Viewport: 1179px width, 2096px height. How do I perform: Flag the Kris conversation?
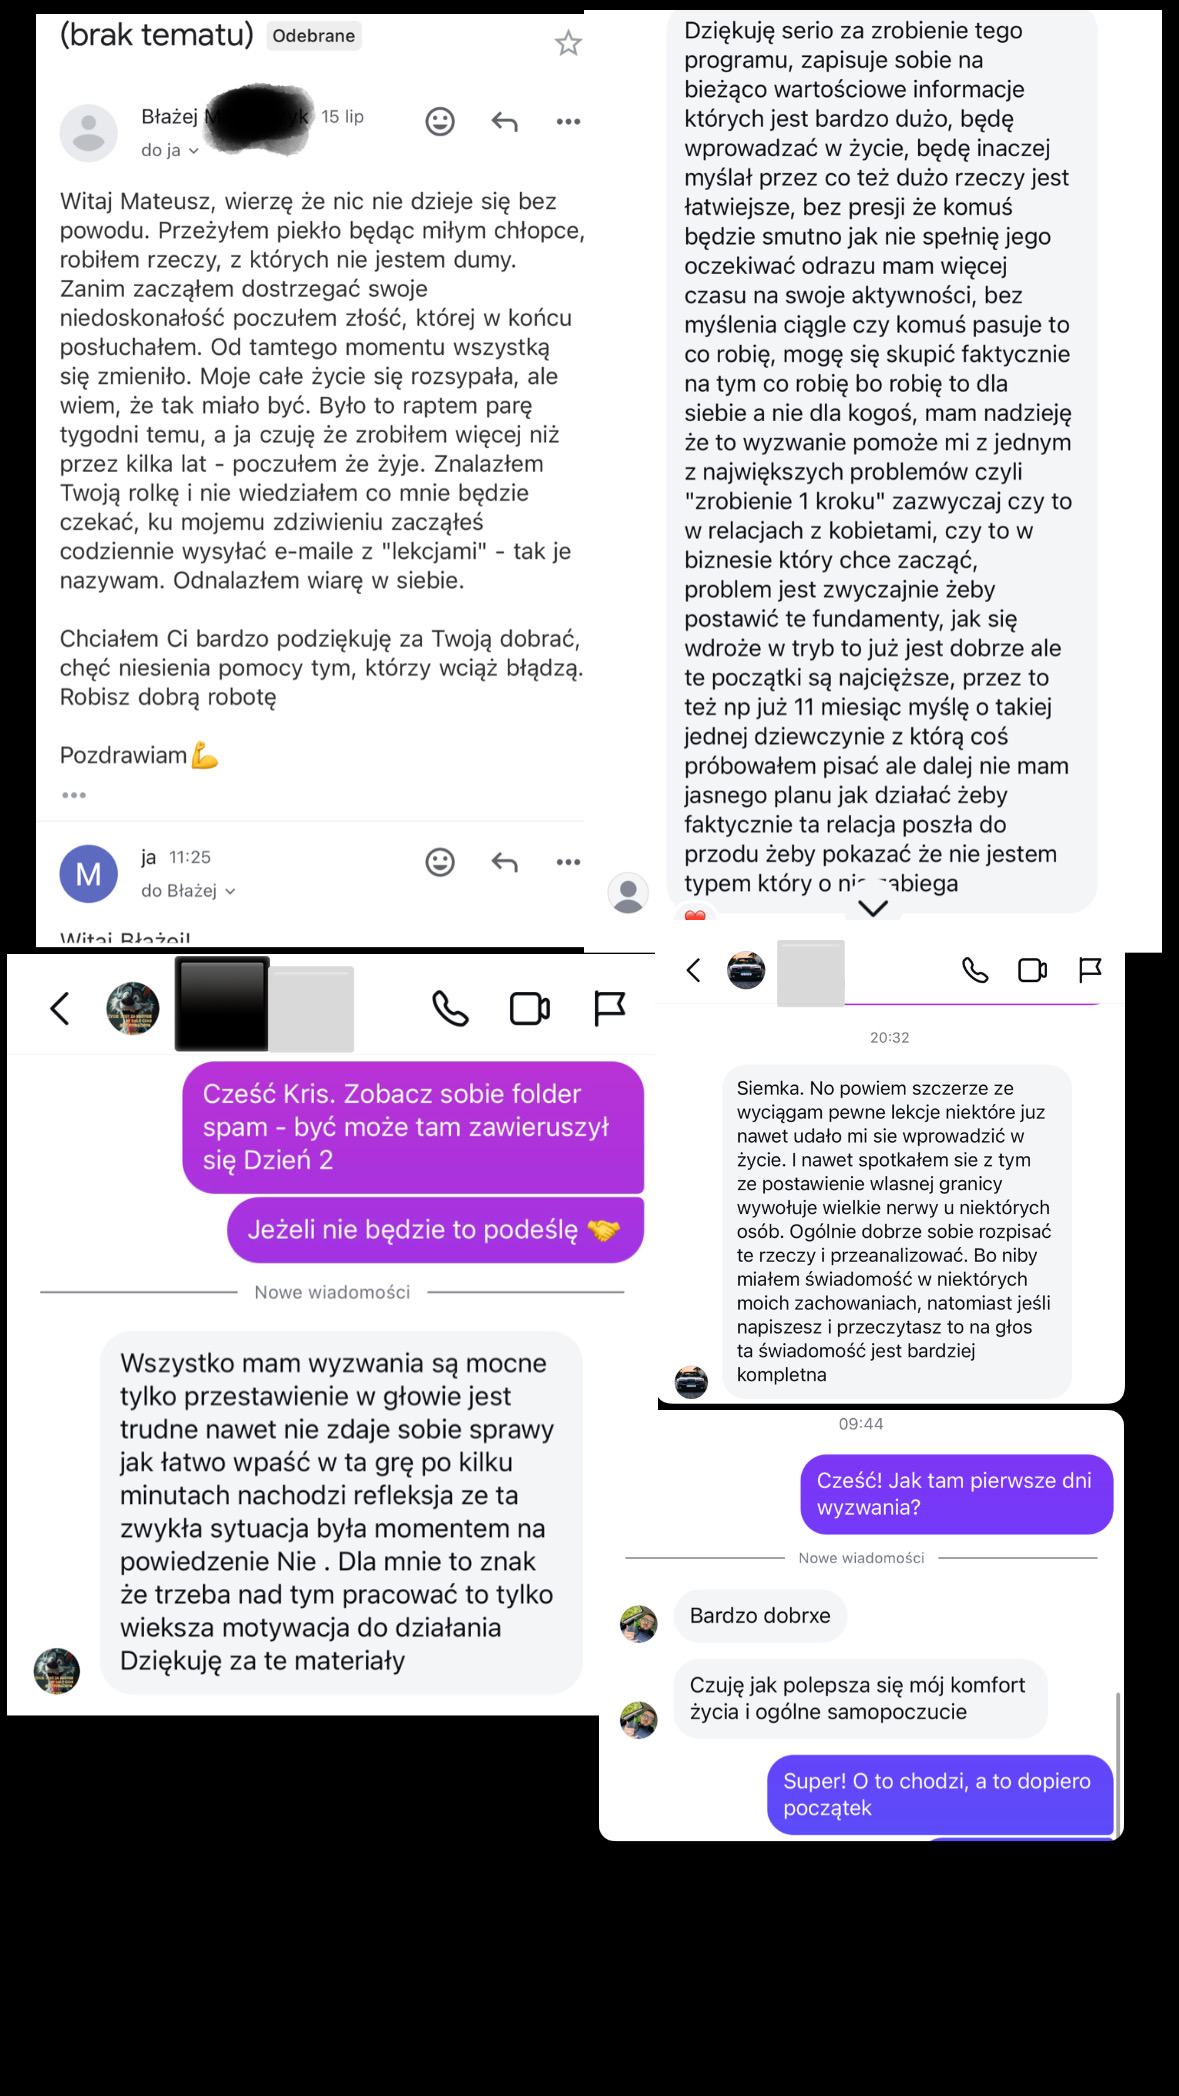pyautogui.click(x=609, y=1008)
